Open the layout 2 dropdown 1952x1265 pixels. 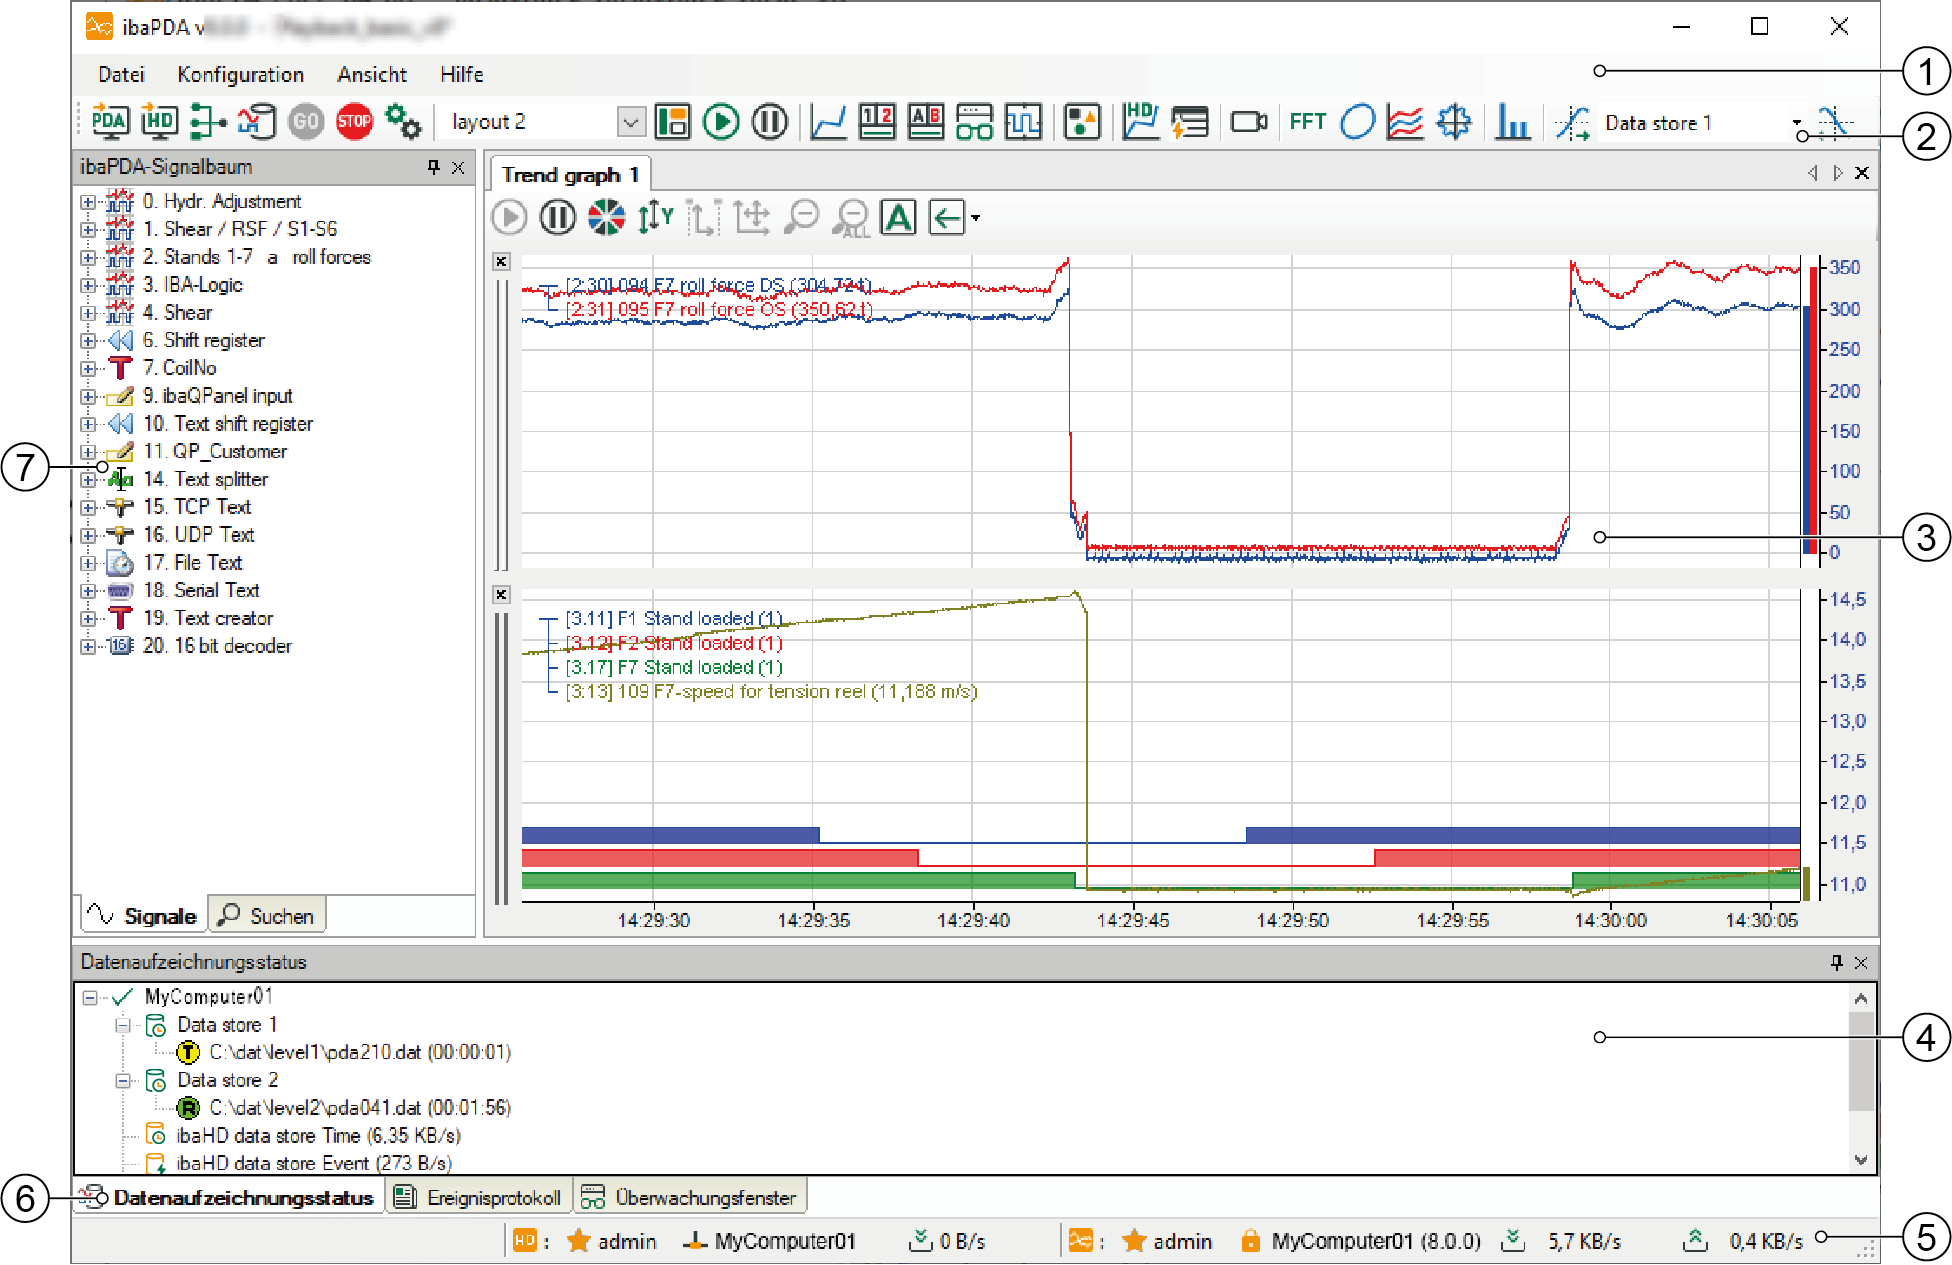coord(630,122)
